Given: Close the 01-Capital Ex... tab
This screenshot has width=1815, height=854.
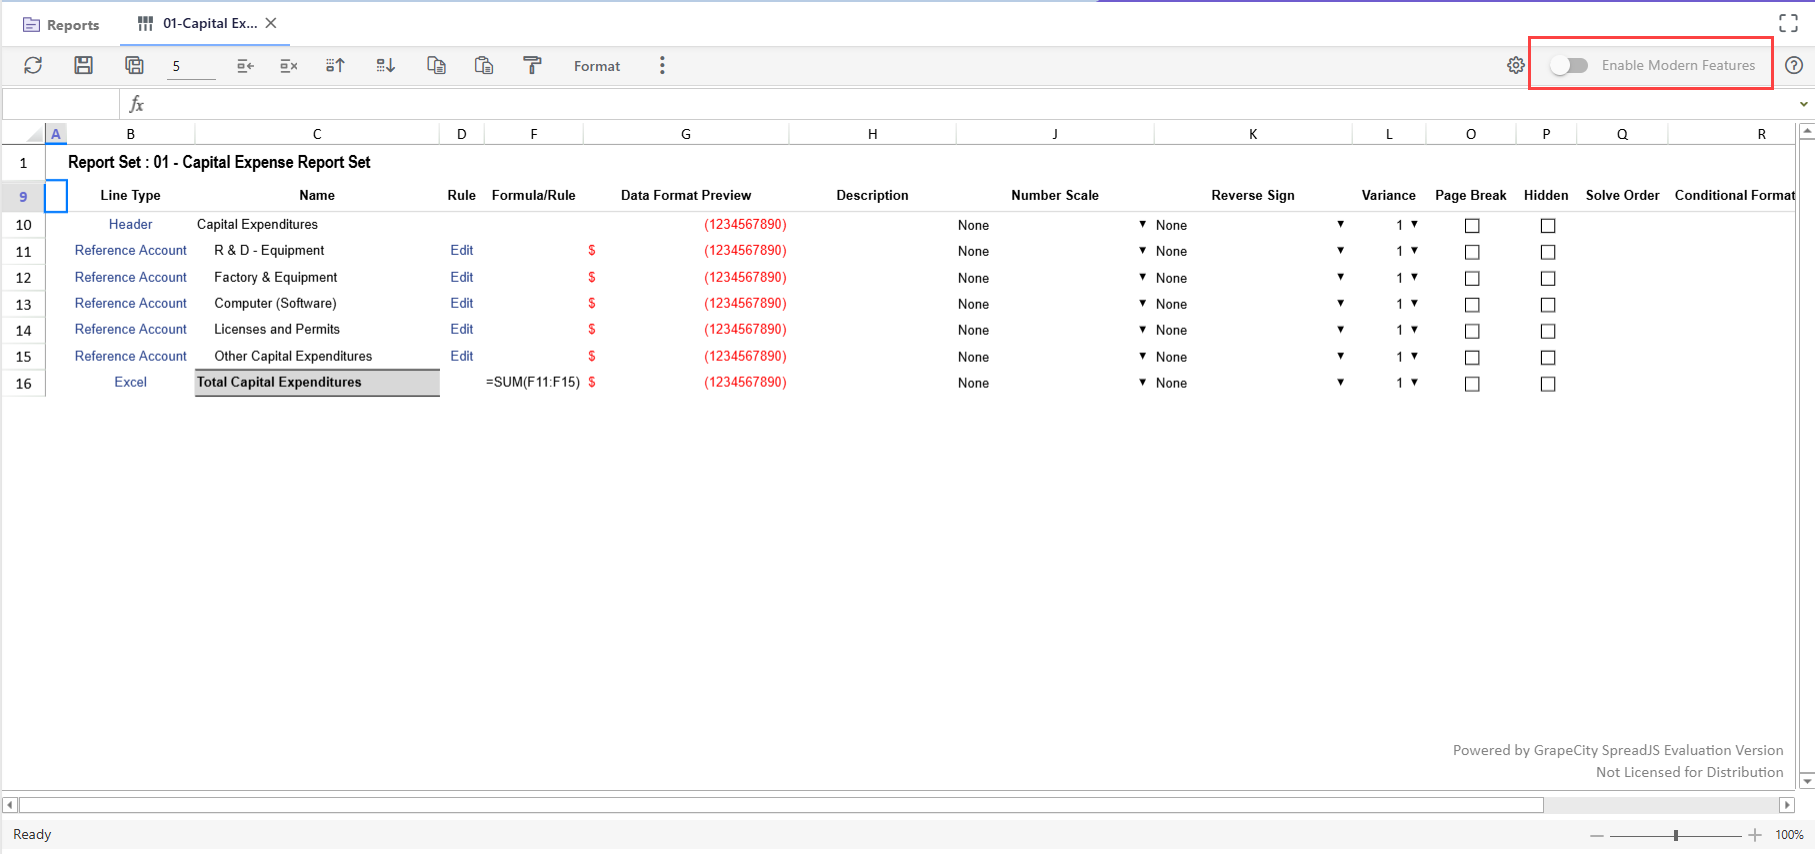Looking at the screenshot, I should point(271,23).
